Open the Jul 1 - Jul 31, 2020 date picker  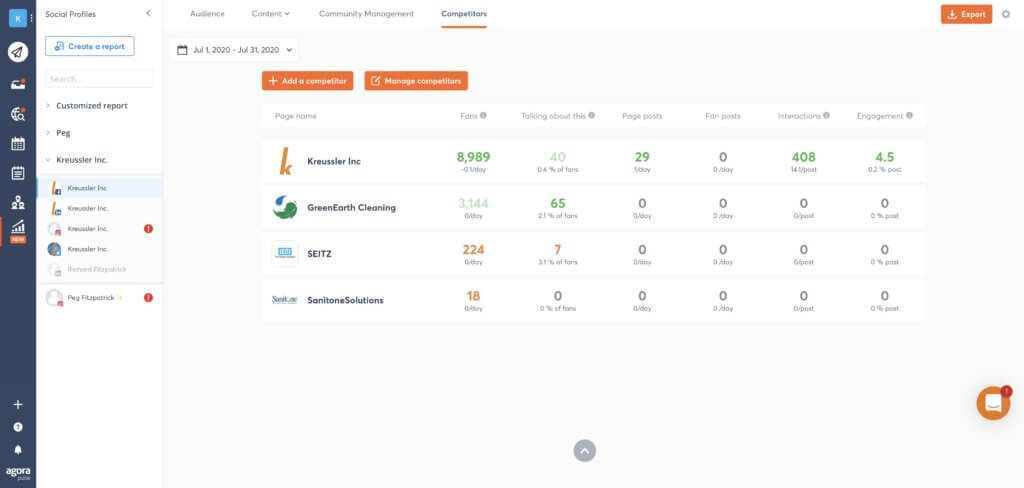click(x=235, y=50)
